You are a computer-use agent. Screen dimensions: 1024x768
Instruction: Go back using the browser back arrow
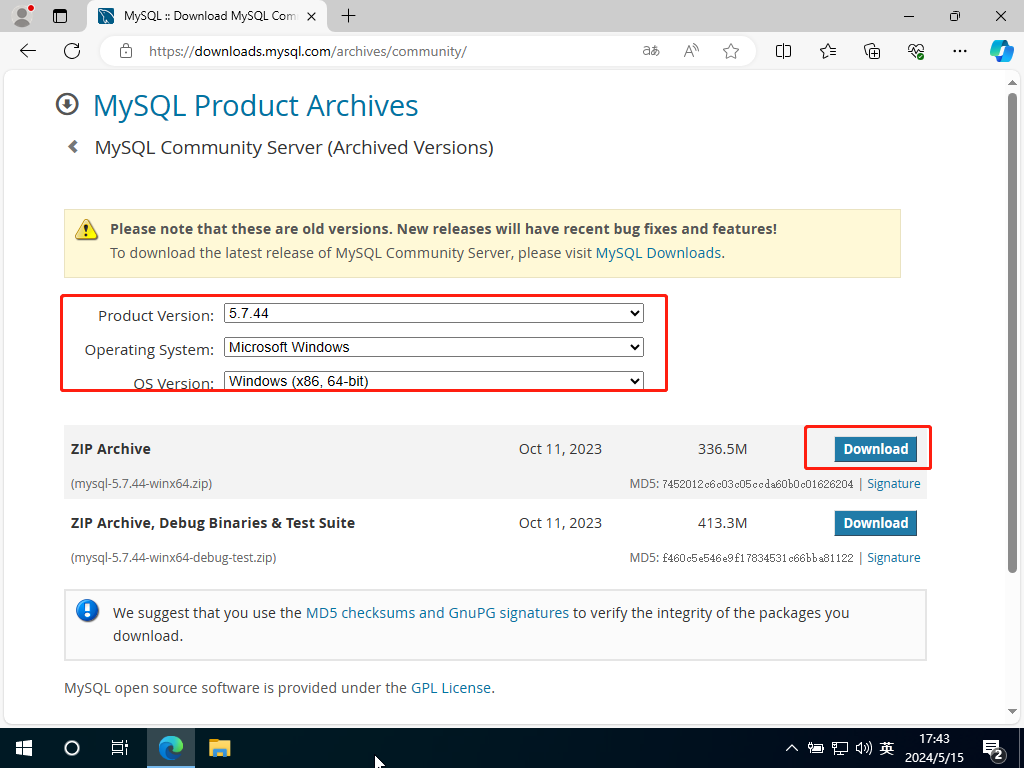[x=28, y=51]
